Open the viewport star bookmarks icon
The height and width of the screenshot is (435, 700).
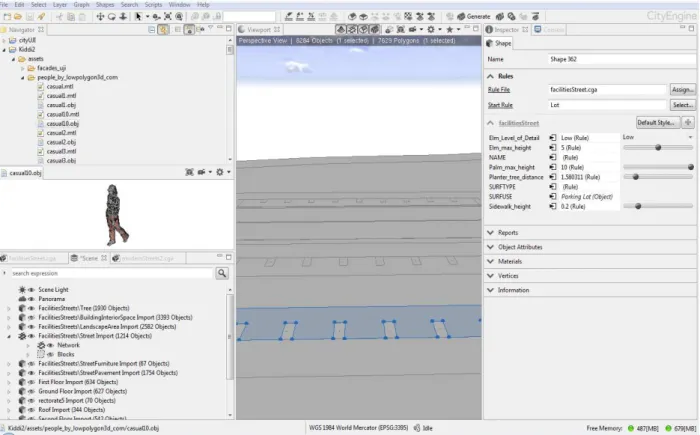pyautogui.click(x=450, y=29)
